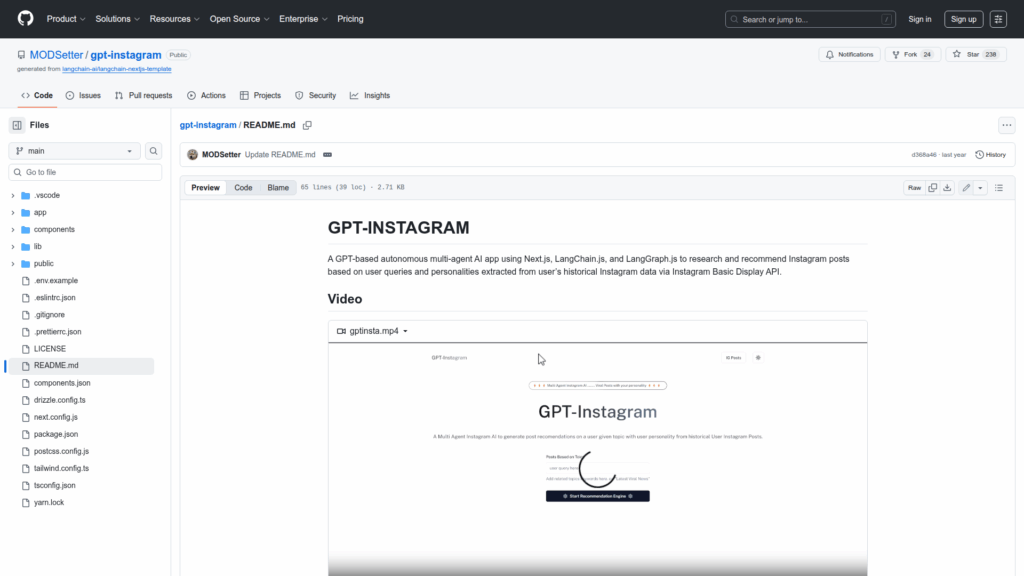
Task: Focus the Go to file input
Action: (85, 172)
